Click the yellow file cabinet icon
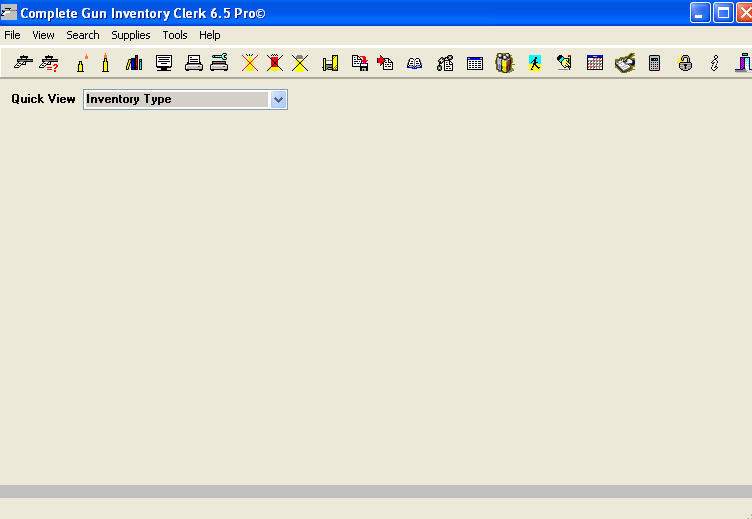 (330, 63)
